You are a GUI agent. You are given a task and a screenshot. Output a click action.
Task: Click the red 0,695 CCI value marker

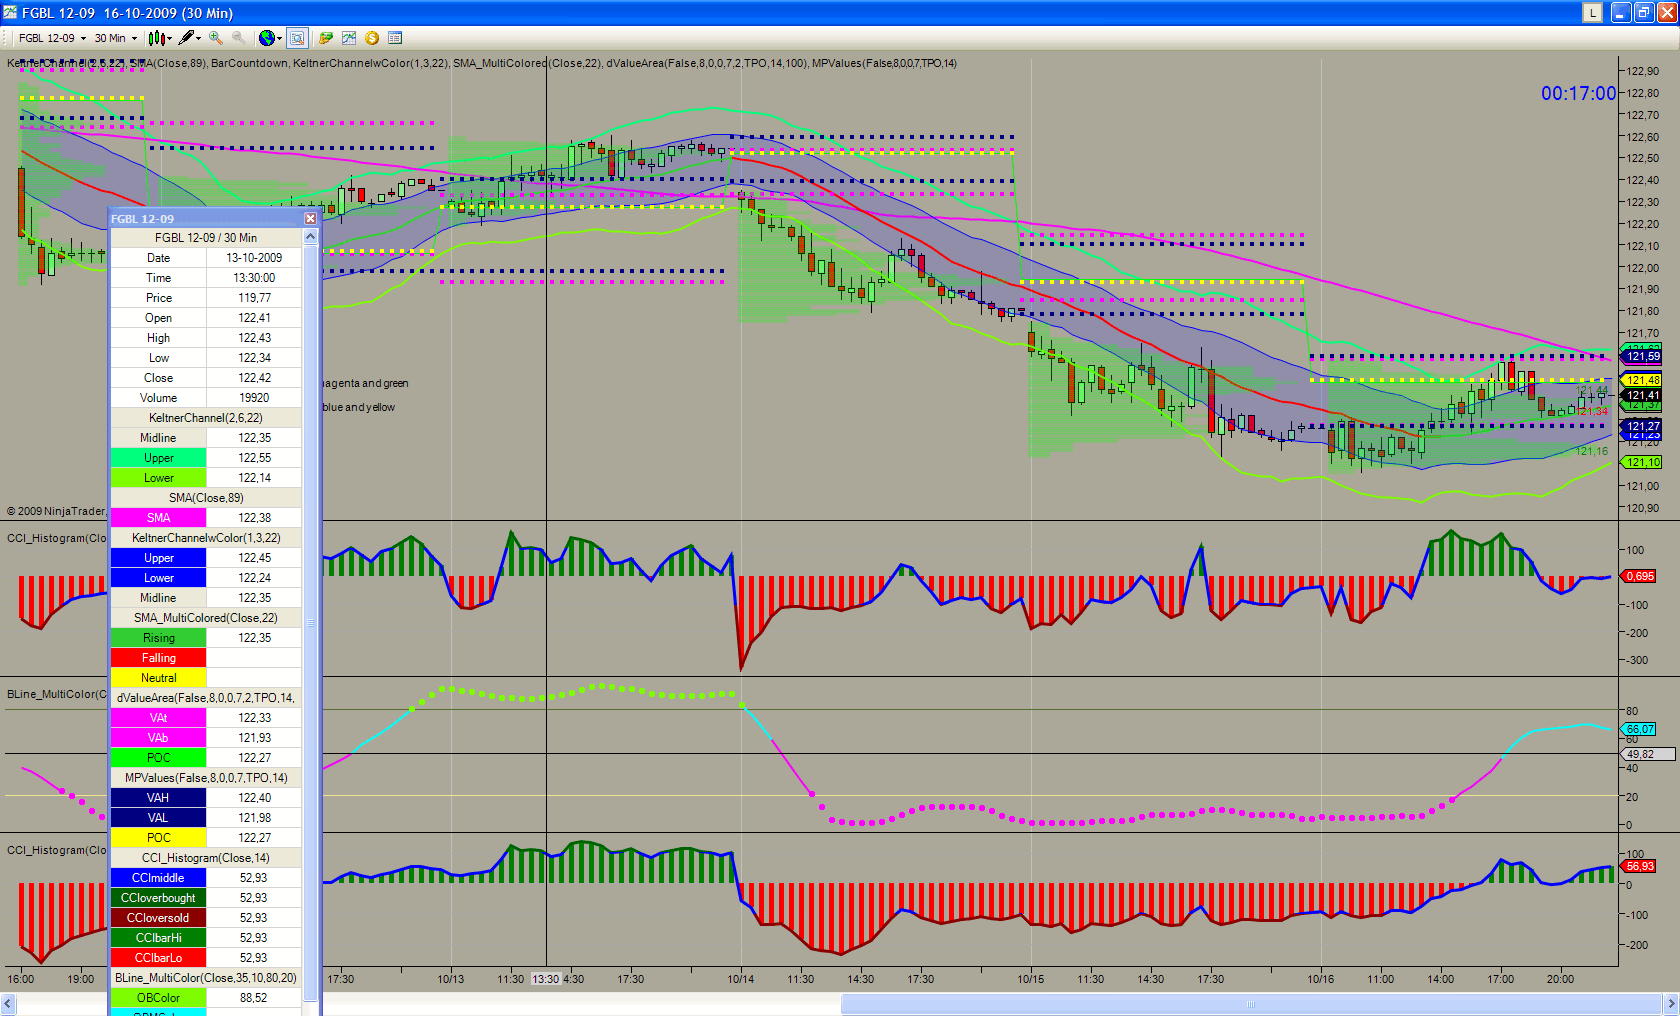tap(1639, 576)
